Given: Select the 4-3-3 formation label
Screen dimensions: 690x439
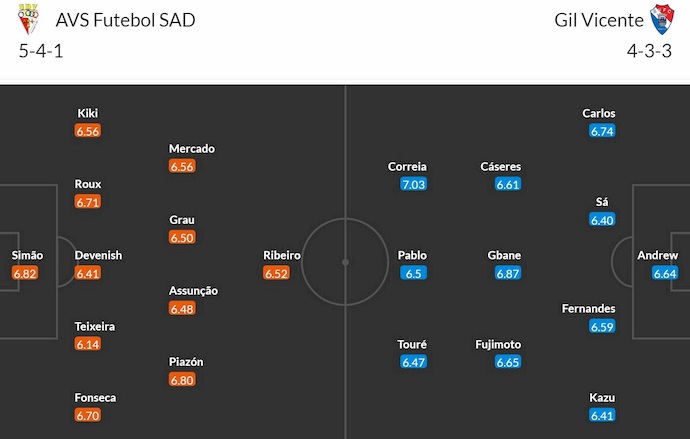Looking at the screenshot, I should [650, 51].
